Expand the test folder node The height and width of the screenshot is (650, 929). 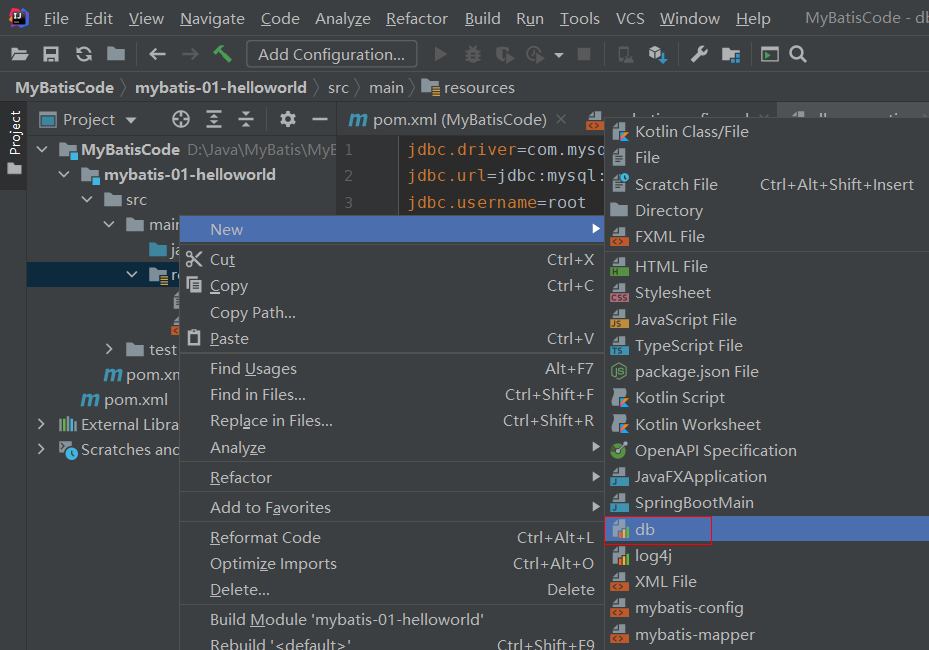[108, 350]
